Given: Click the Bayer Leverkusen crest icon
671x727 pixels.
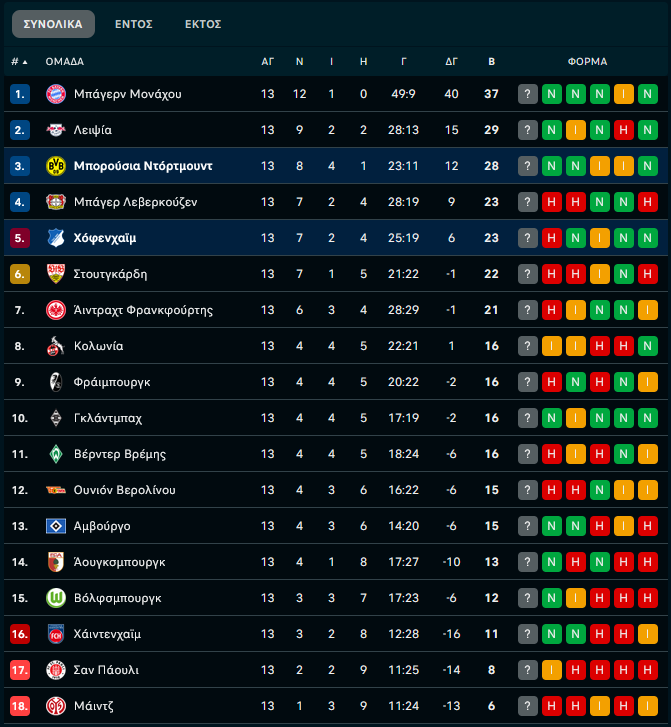Looking at the screenshot, I should pos(55,202).
